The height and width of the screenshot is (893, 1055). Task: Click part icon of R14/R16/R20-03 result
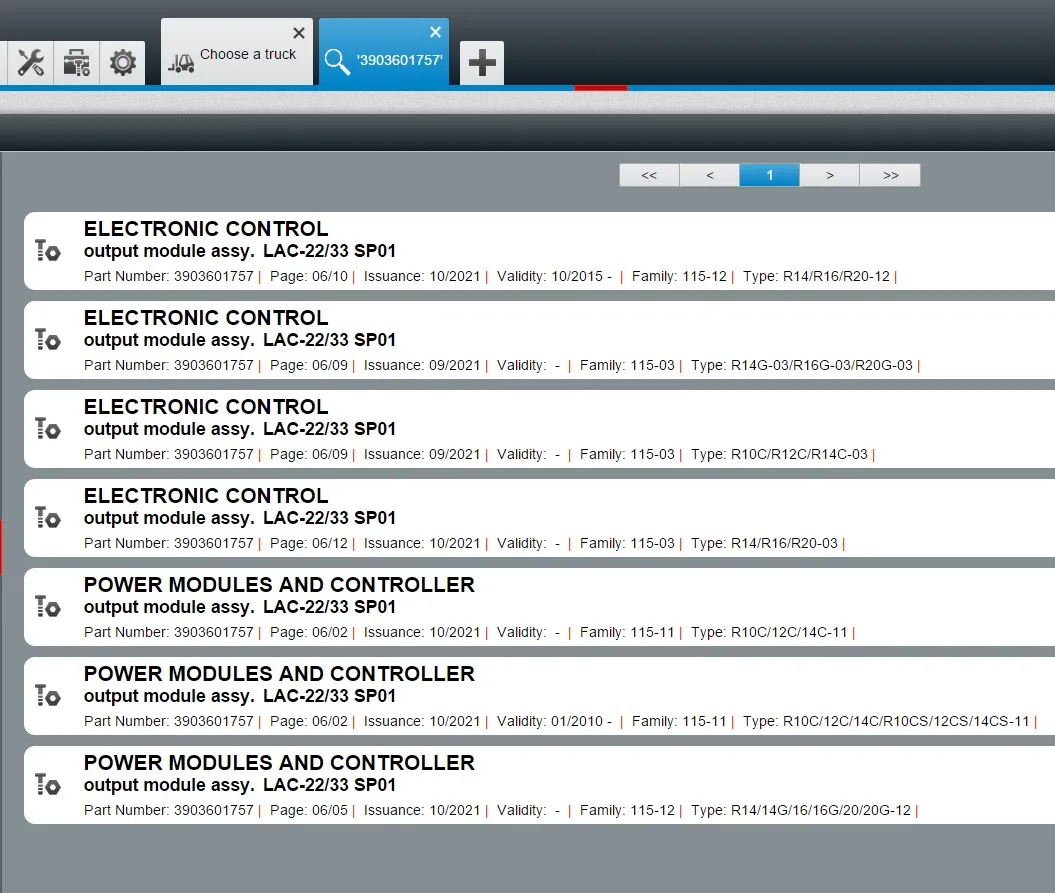(x=48, y=517)
